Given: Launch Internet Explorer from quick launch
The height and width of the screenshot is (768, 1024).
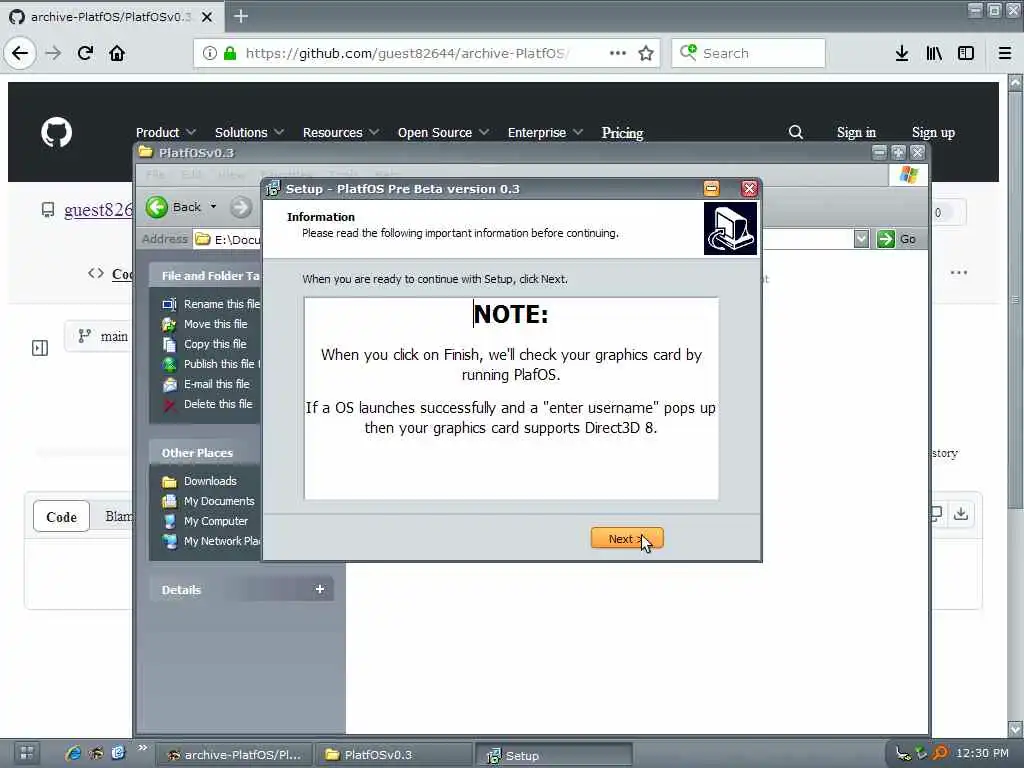Looking at the screenshot, I should pyautogui.click(x=73, y=754).
